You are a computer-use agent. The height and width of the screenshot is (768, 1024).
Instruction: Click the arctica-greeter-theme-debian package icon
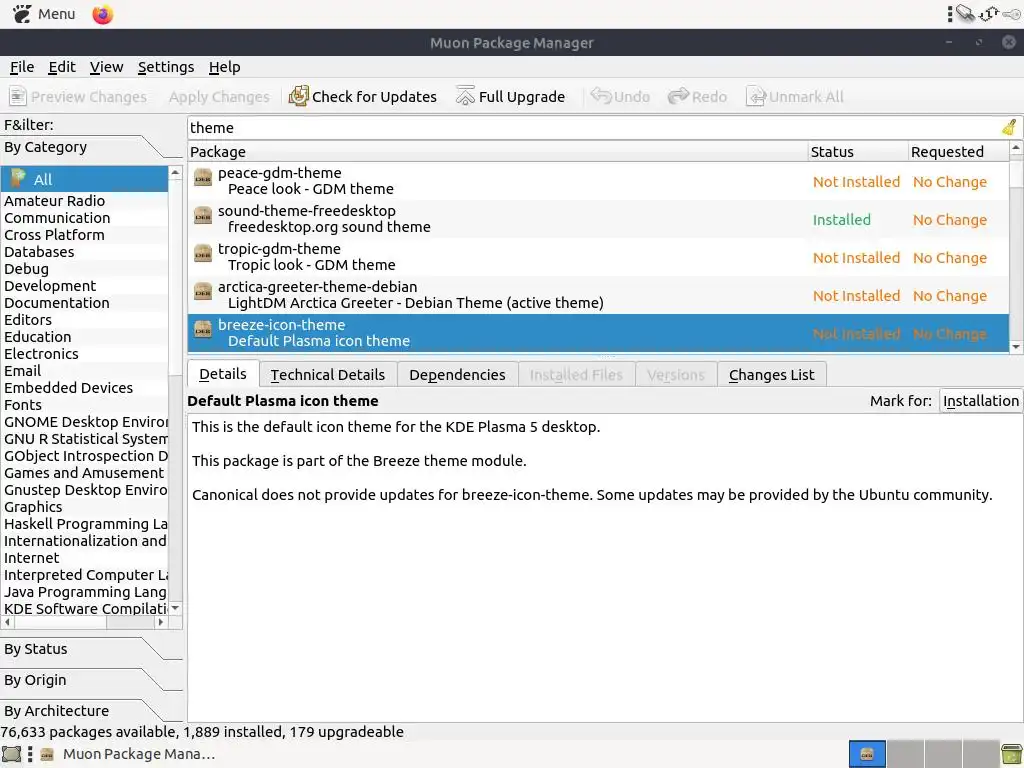203,291
